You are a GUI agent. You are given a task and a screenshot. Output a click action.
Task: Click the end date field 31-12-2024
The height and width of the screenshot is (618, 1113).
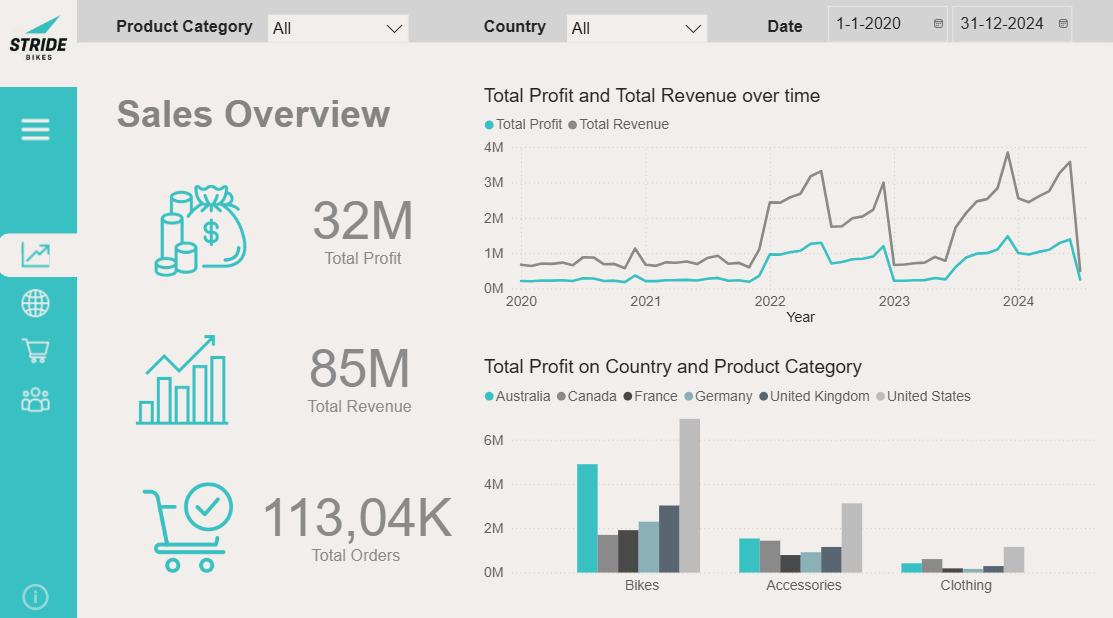pyautogui.click(x=1001, y=24)
